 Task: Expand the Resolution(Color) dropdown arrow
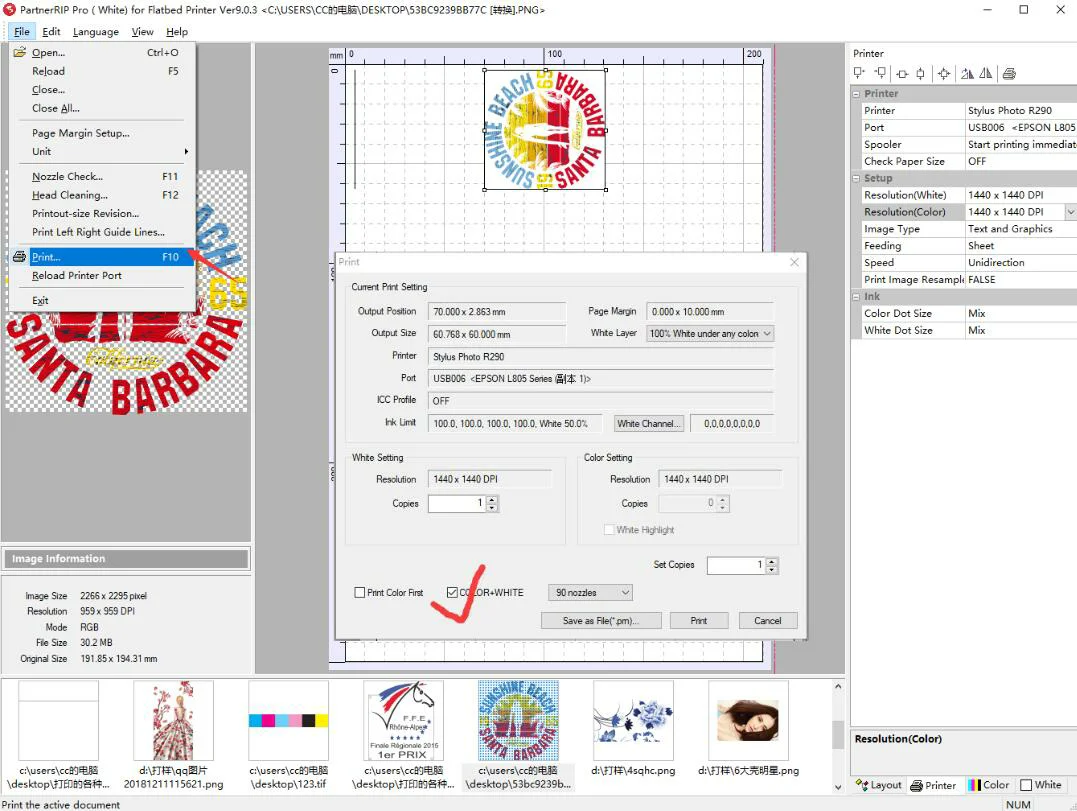click(x=1070, y=212)
